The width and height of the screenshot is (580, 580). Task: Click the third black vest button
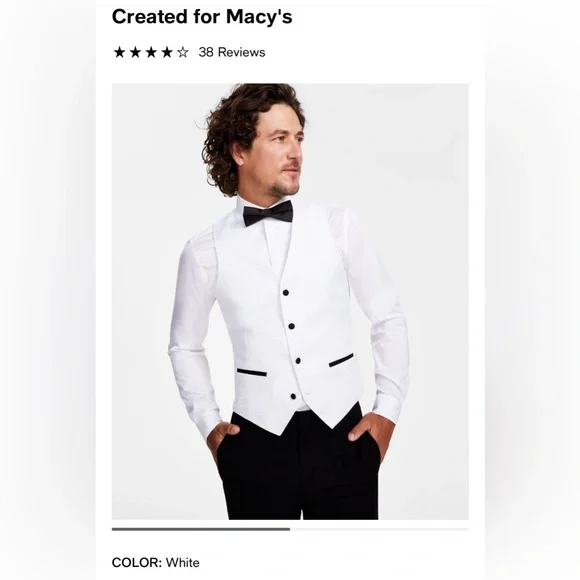pyautogui.click(x=297, y=361)
